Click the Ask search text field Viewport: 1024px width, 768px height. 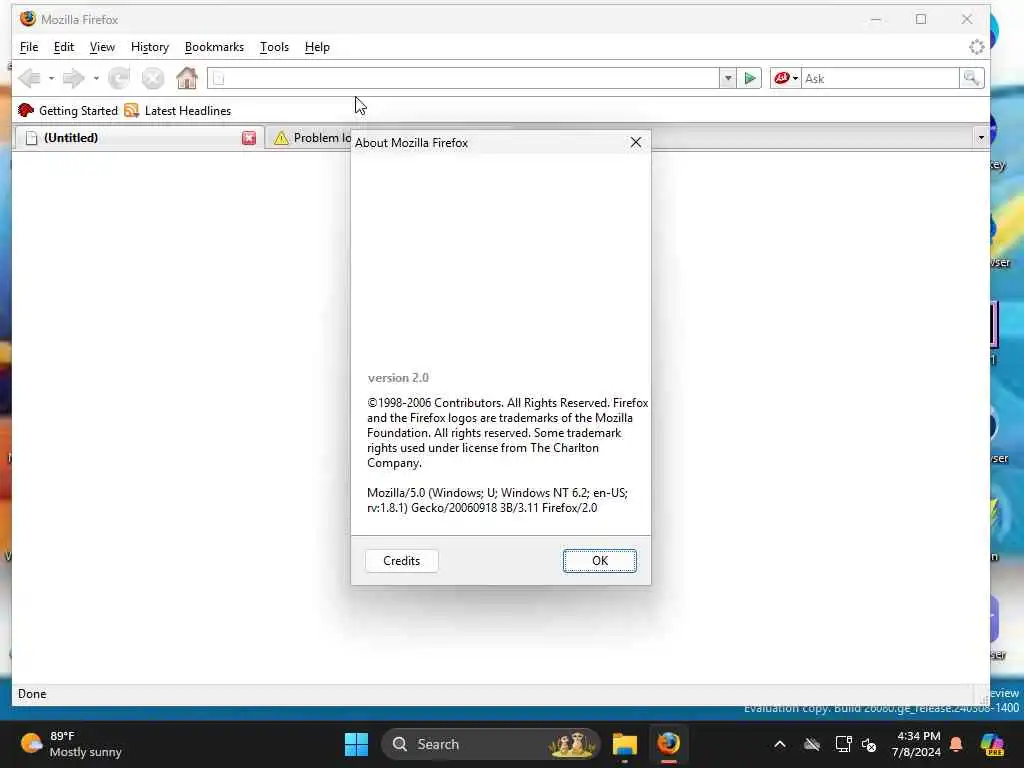click(880, 78)
